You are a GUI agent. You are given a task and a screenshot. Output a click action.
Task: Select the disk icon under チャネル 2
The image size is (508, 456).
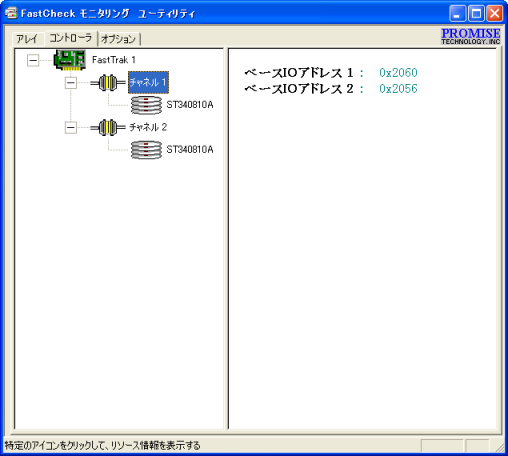pos(146,150)
